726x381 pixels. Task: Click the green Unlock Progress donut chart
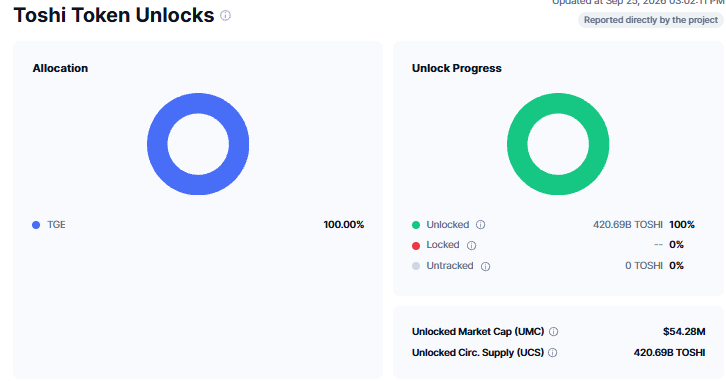(x=558, y=144)
